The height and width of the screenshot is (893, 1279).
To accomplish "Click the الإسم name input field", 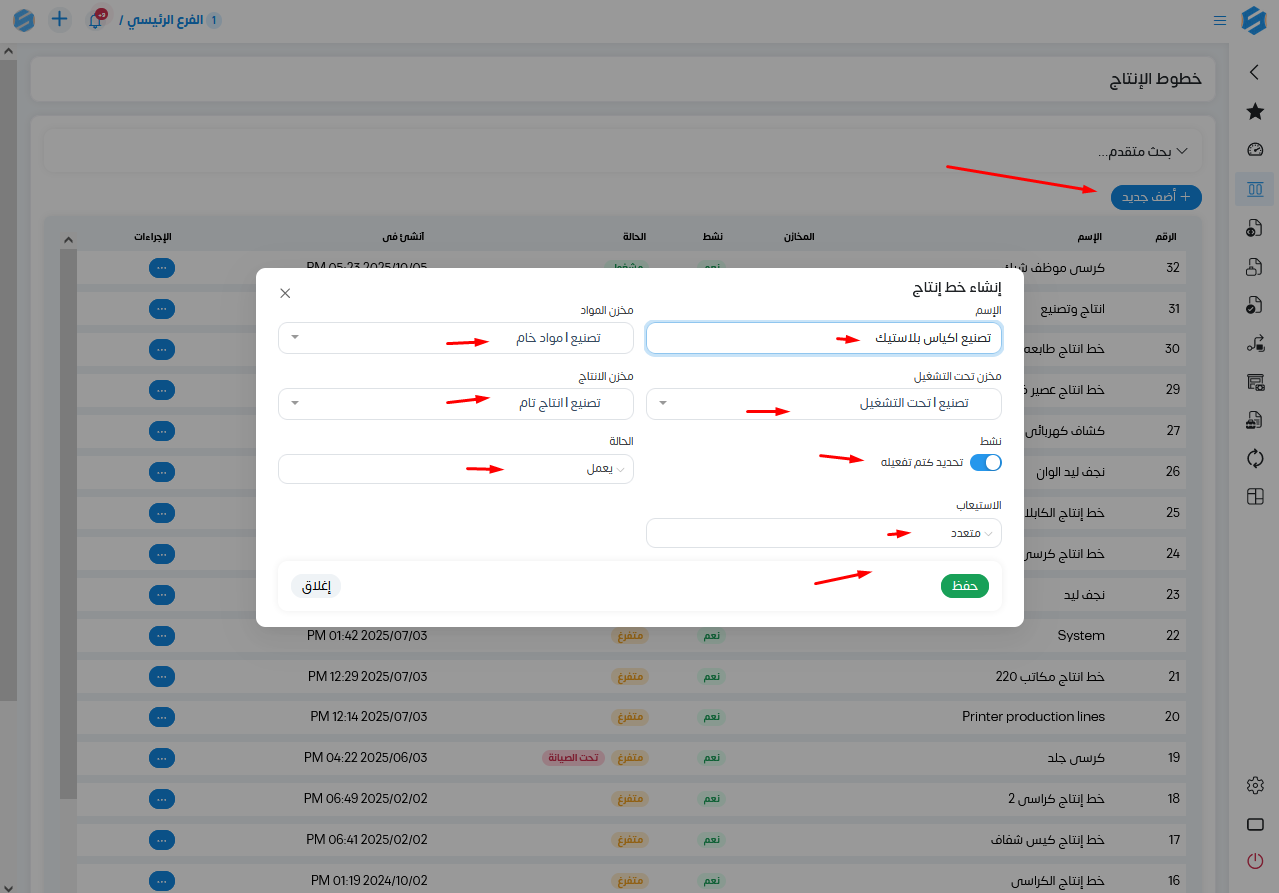I will (823, 338).
